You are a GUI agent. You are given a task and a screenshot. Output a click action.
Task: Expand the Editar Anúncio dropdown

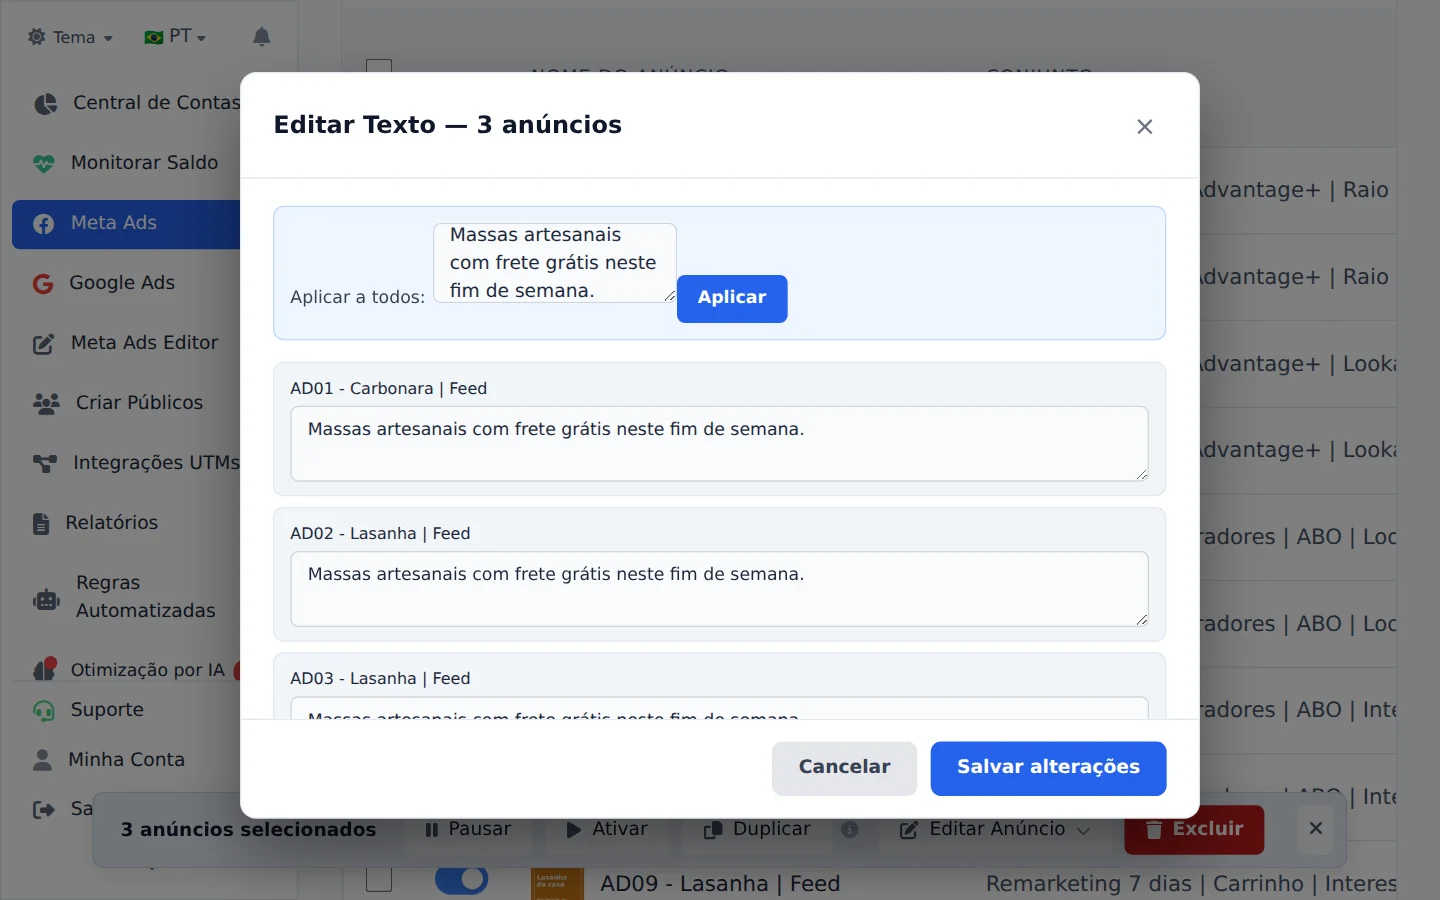coord(995,829)
